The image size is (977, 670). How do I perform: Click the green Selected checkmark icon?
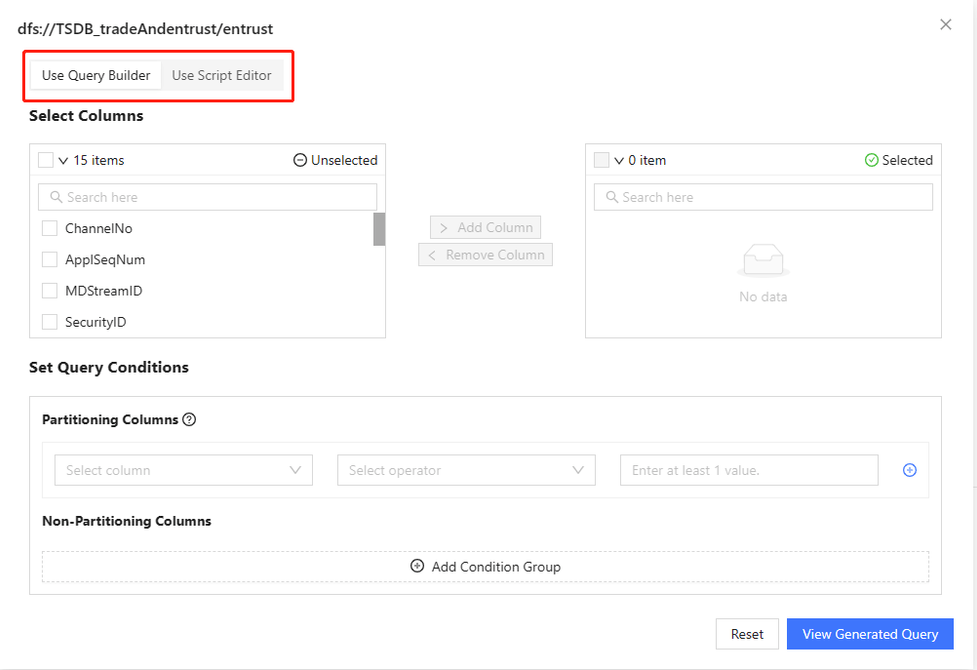tap(871, 160)
